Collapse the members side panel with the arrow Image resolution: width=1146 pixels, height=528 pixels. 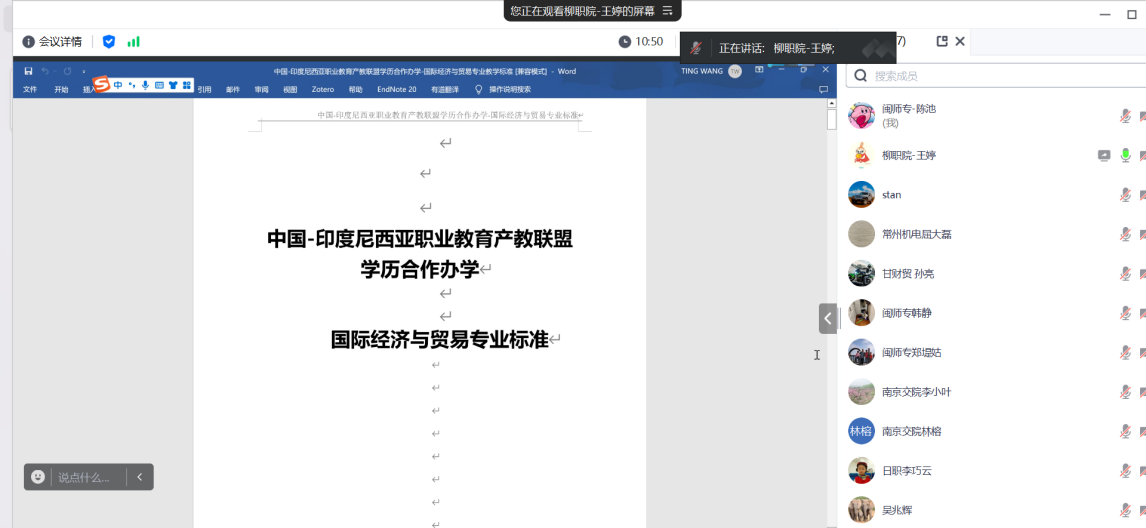828,319
